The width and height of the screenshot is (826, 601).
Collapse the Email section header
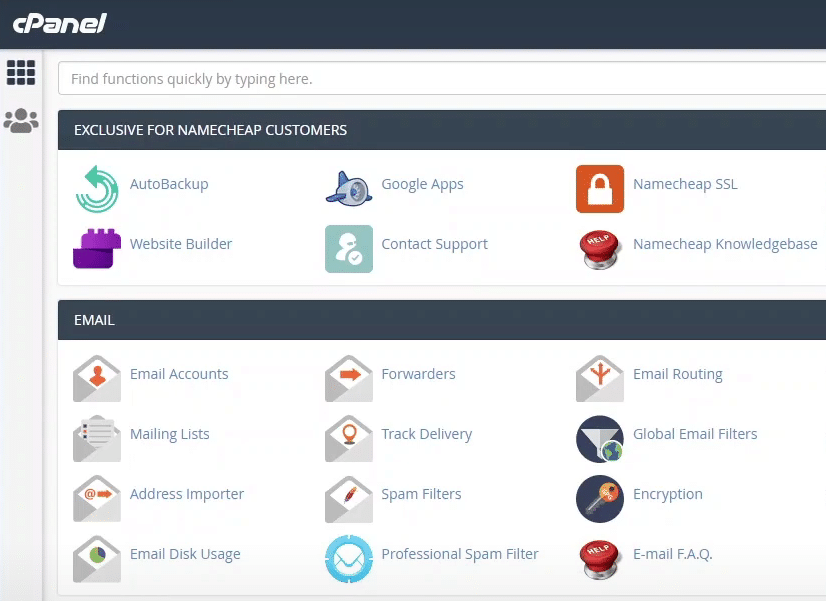tap(442, 320)
